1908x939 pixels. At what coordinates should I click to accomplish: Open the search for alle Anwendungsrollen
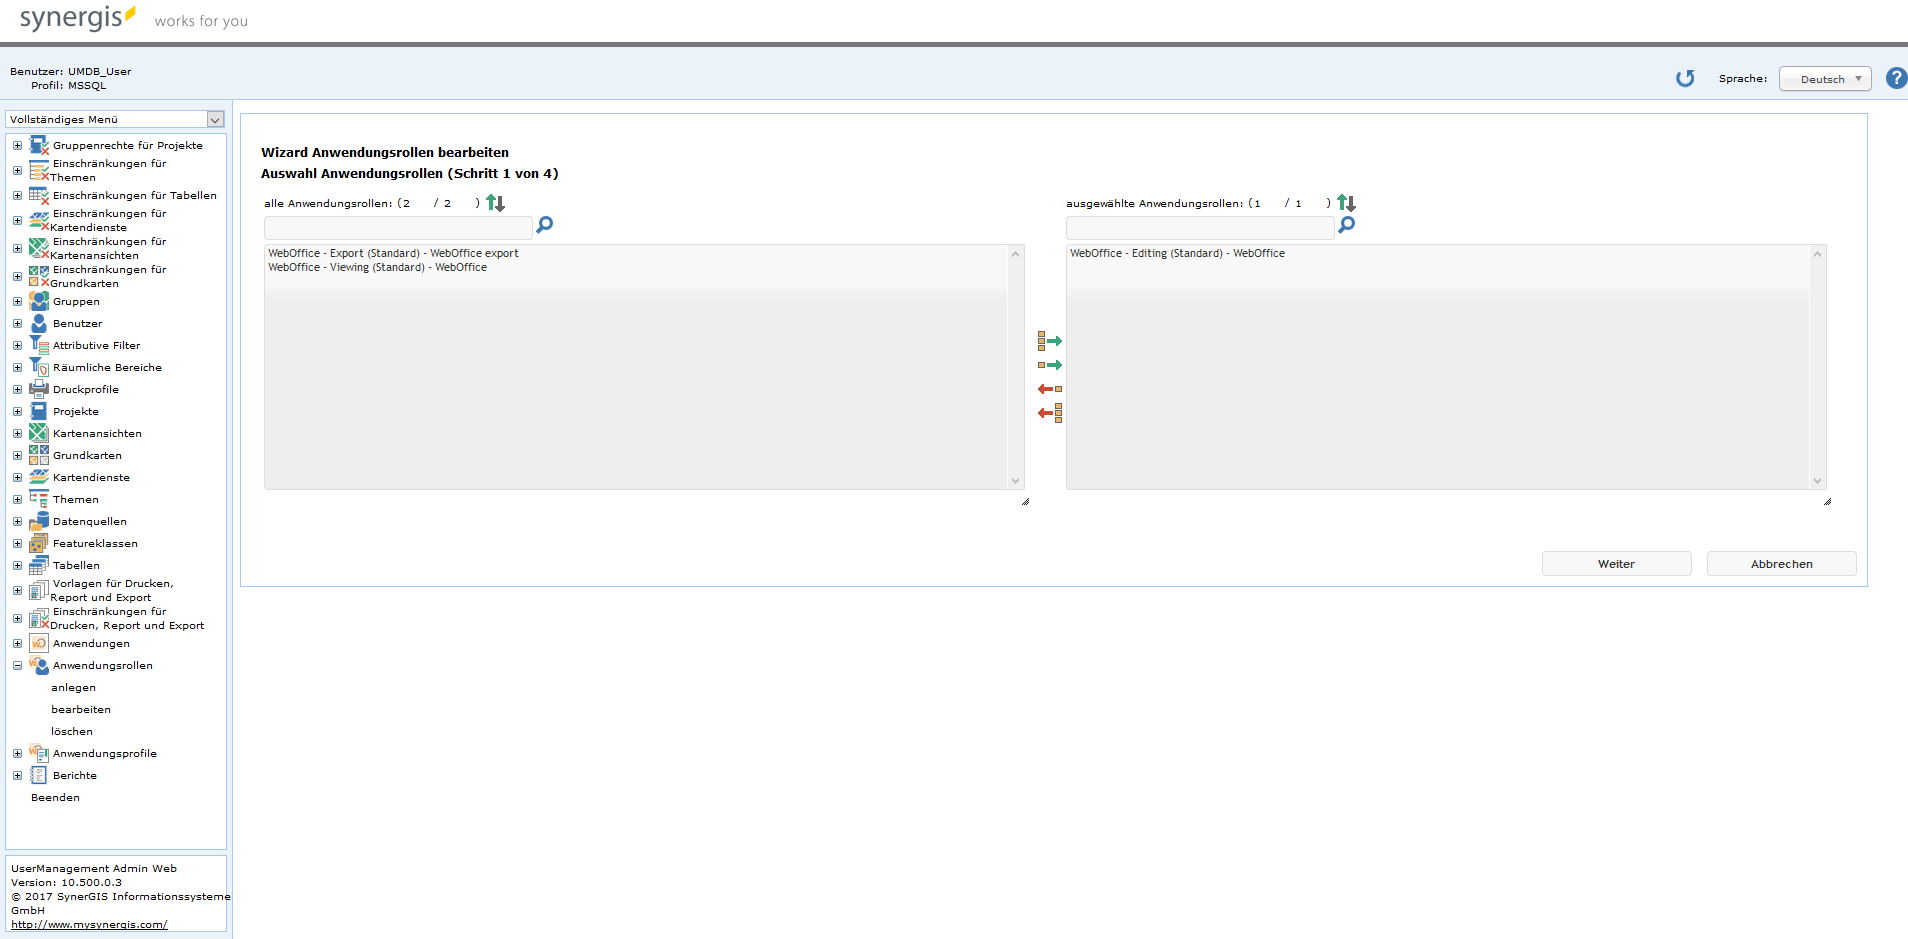click(544, 225)
